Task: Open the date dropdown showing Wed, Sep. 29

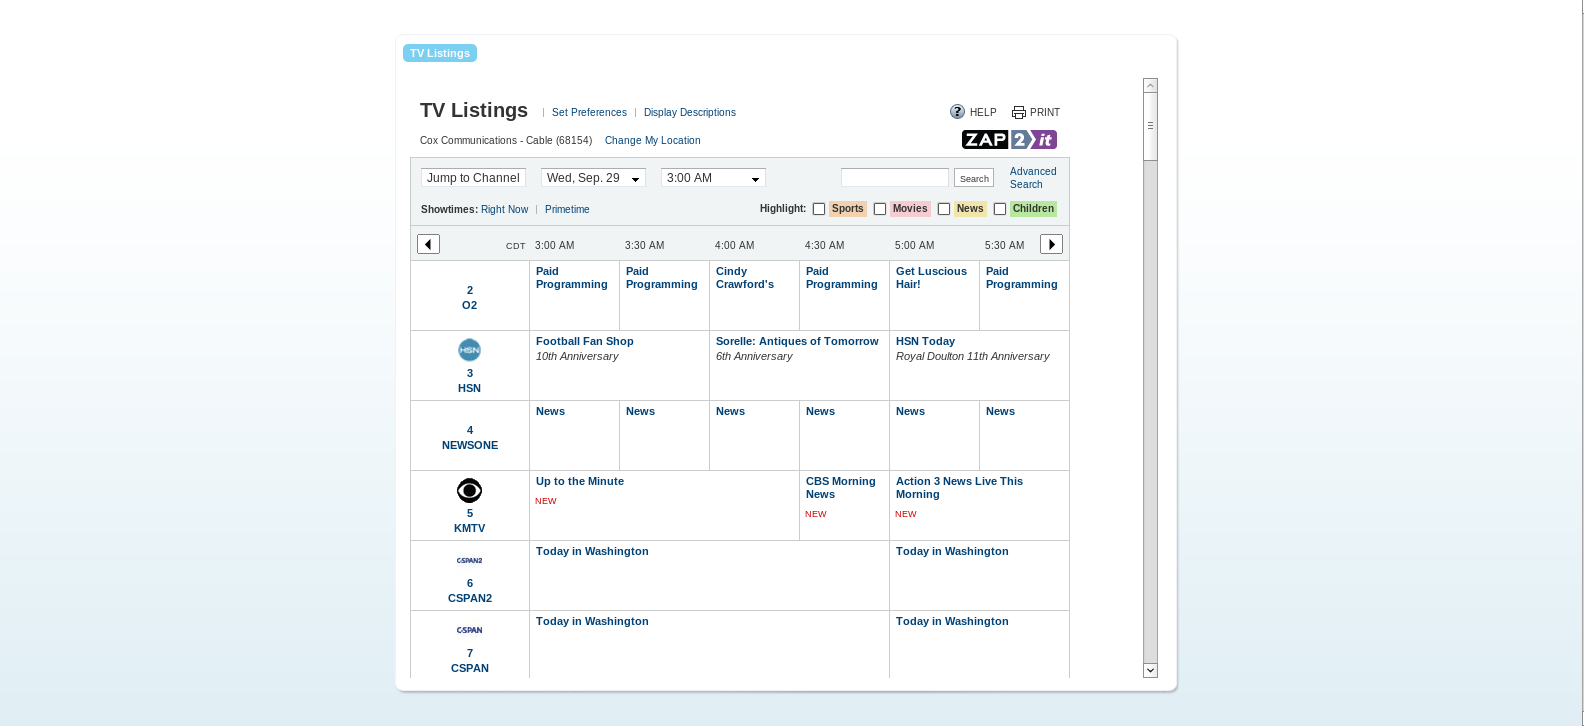Action: coord(593,178)
